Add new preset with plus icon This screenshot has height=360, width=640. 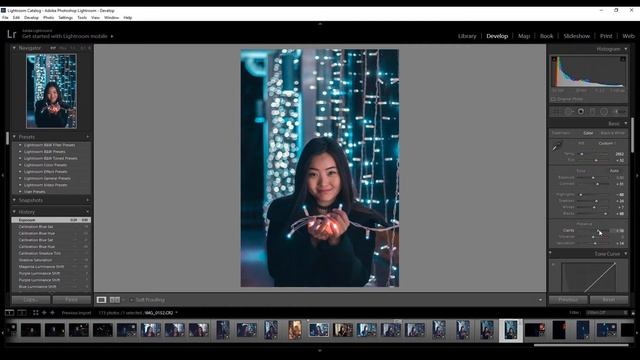click(87, 137)
